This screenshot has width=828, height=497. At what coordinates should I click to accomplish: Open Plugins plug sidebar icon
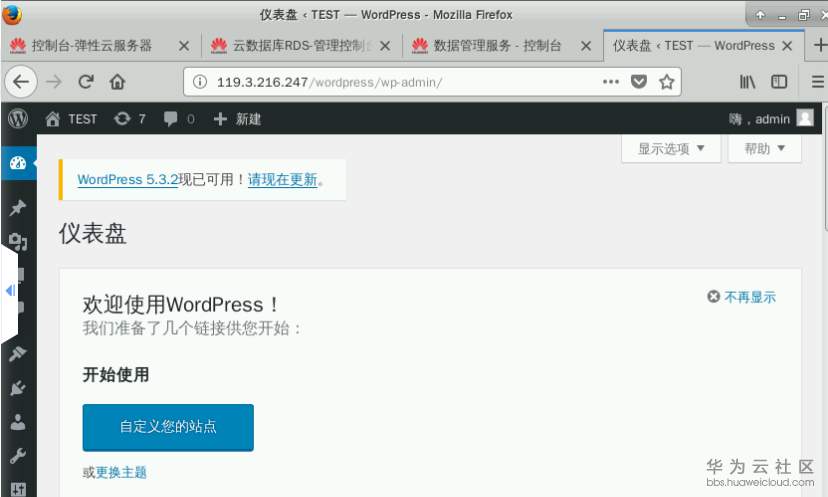18,388
